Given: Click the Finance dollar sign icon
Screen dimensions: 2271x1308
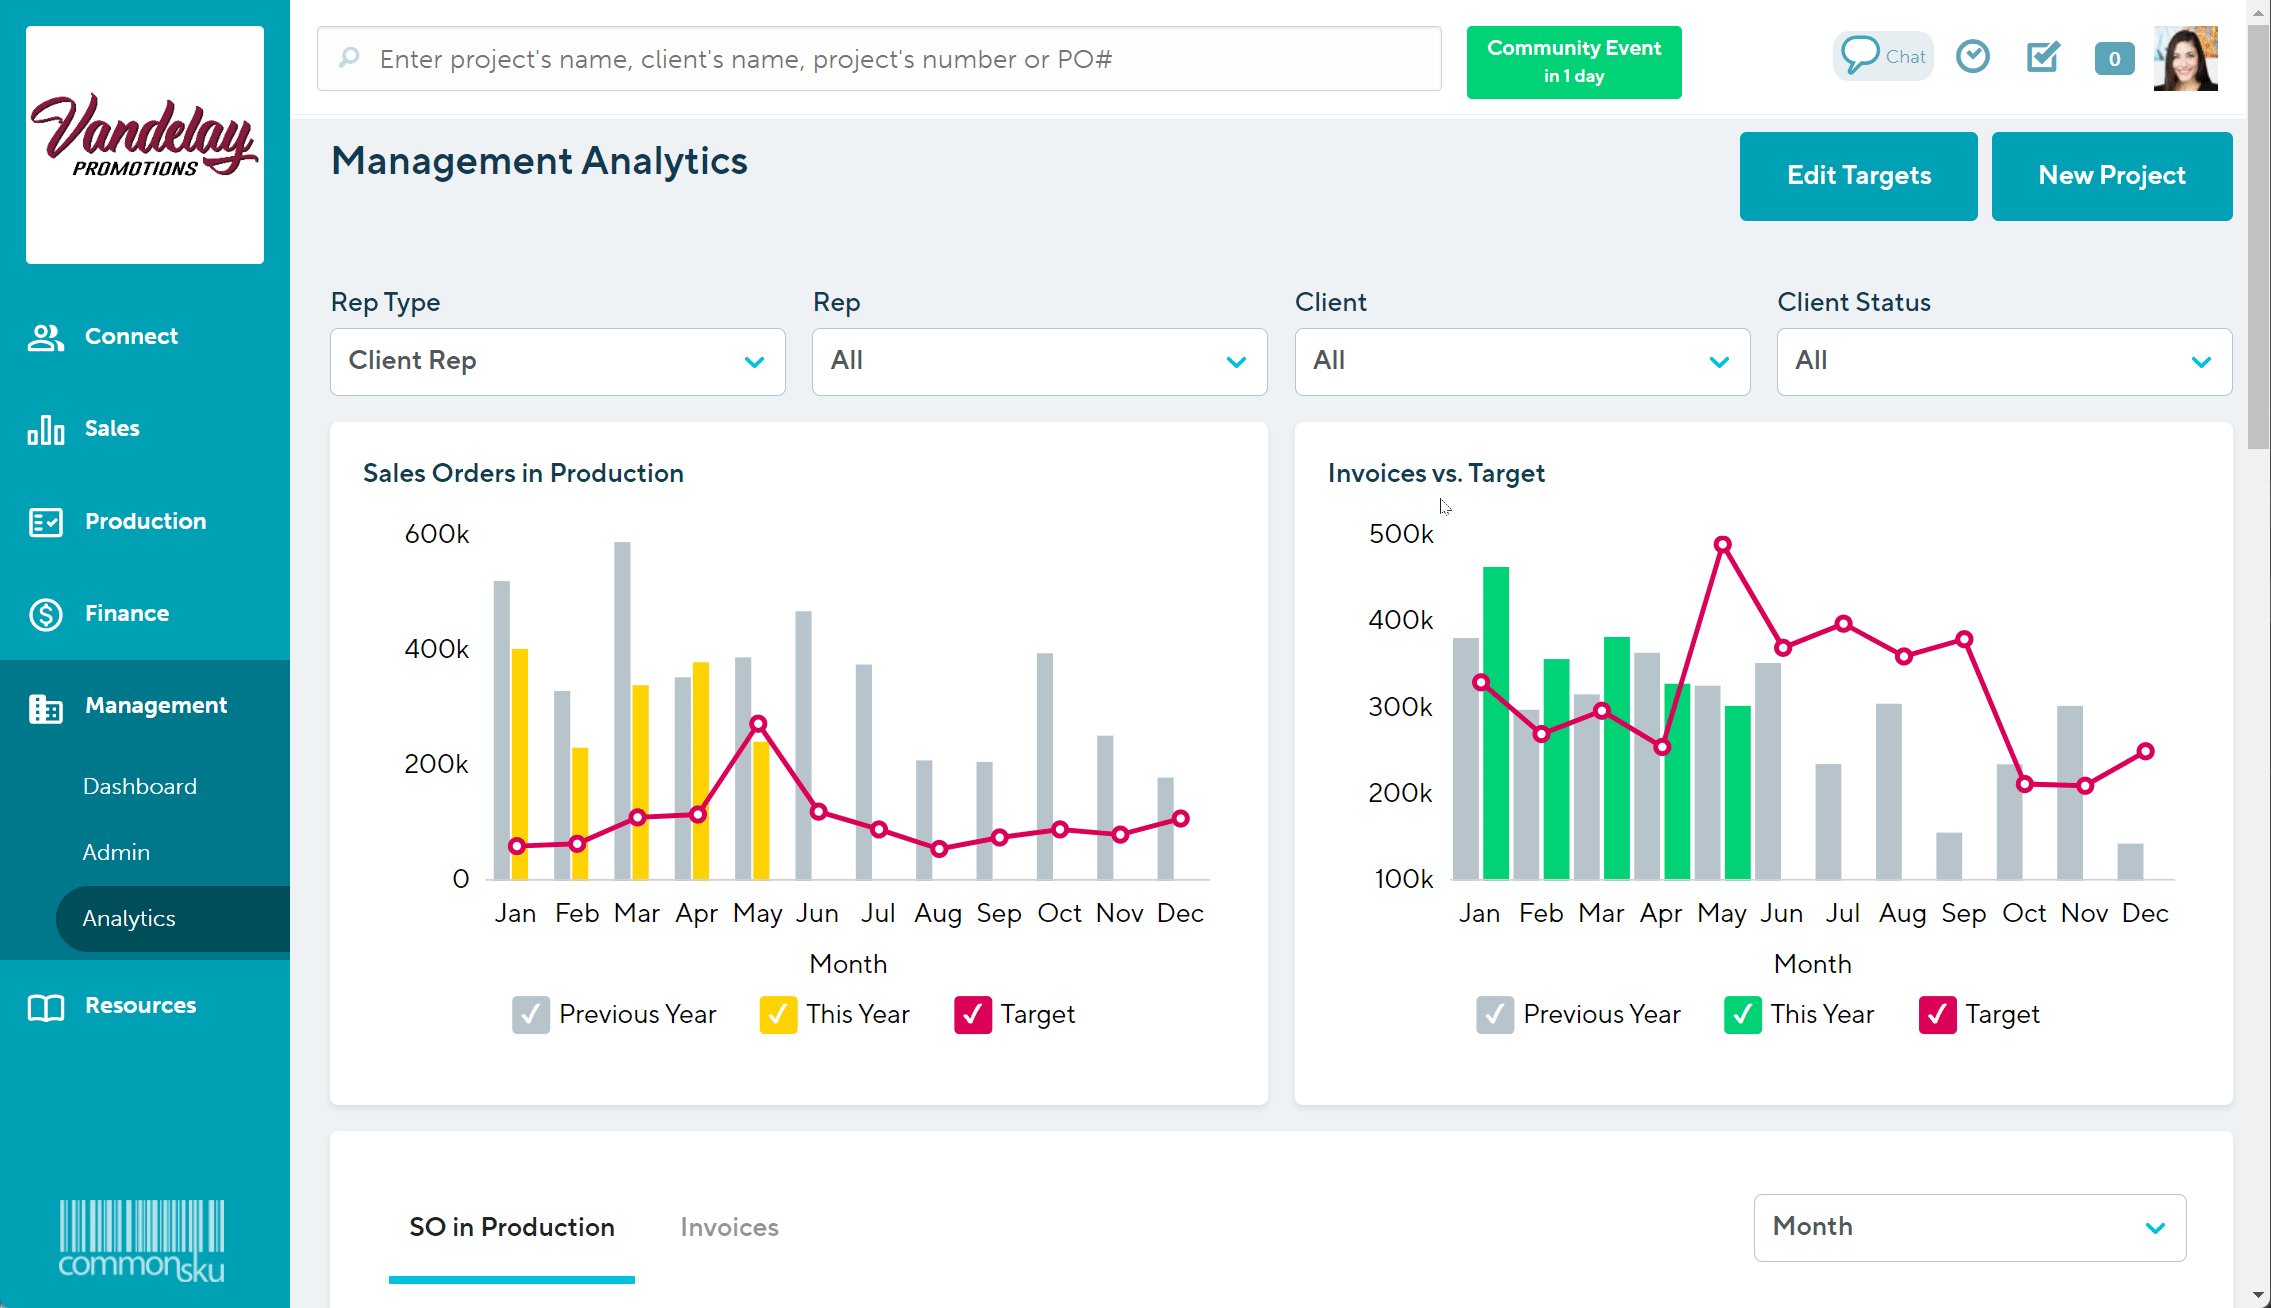Looking at the screenshot, I should point(46,614).
